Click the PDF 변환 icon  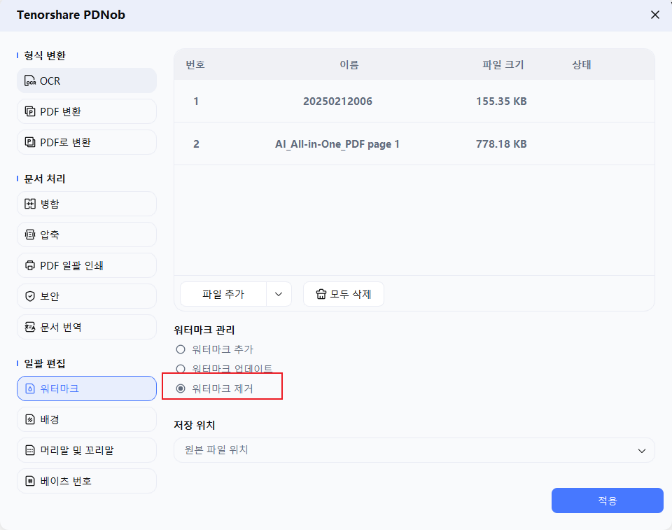[30, 111]
